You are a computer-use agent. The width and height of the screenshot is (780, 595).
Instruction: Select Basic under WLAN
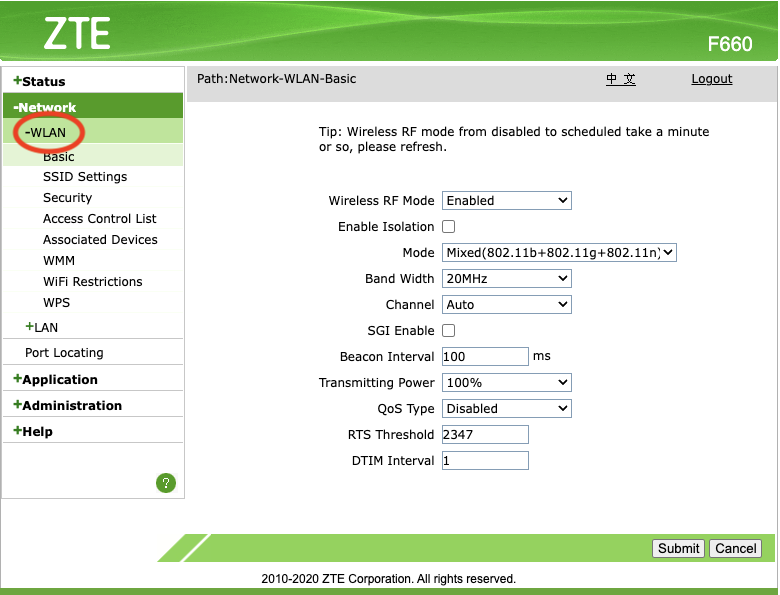pyautogui.click(x=59, y=157)
